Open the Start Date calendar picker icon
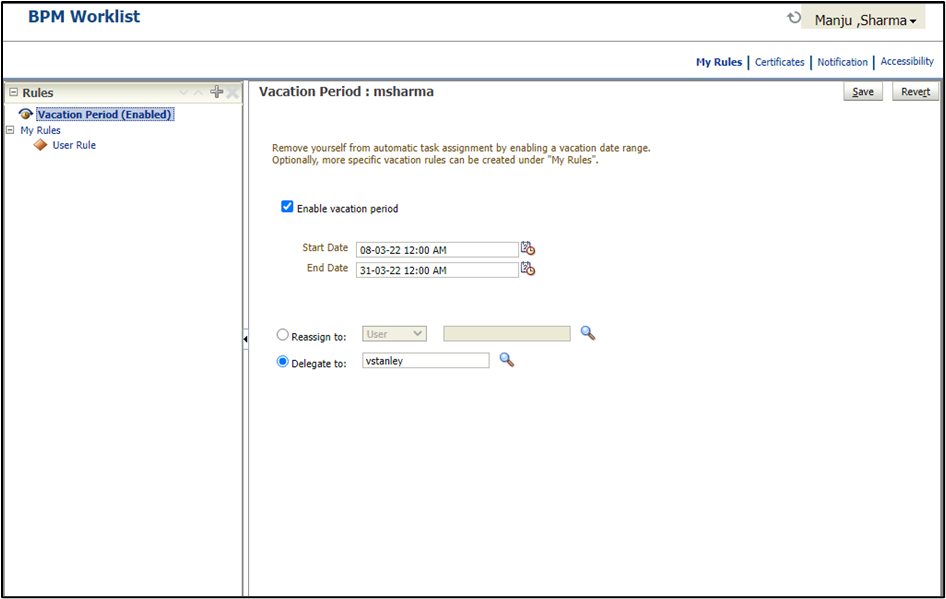The width and height of the screenshot is (946, 599). pyautogui.click(x=528, y=249)
